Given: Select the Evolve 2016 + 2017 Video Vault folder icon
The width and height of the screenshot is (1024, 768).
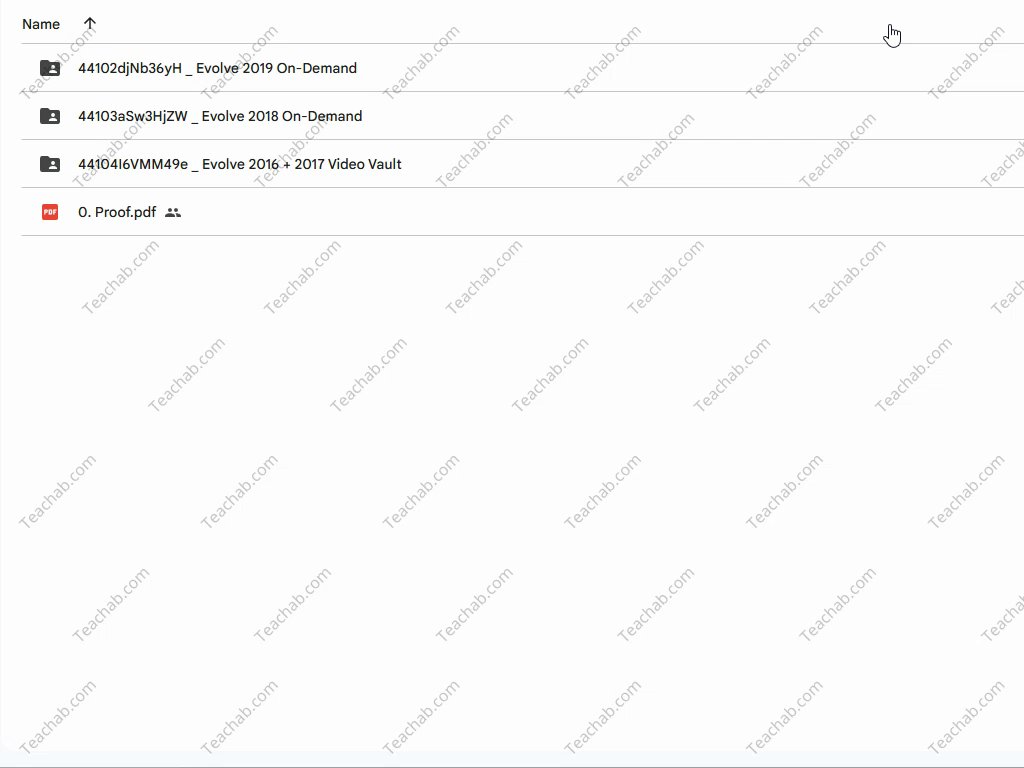Looking at the screenshot, I should 50,164.
